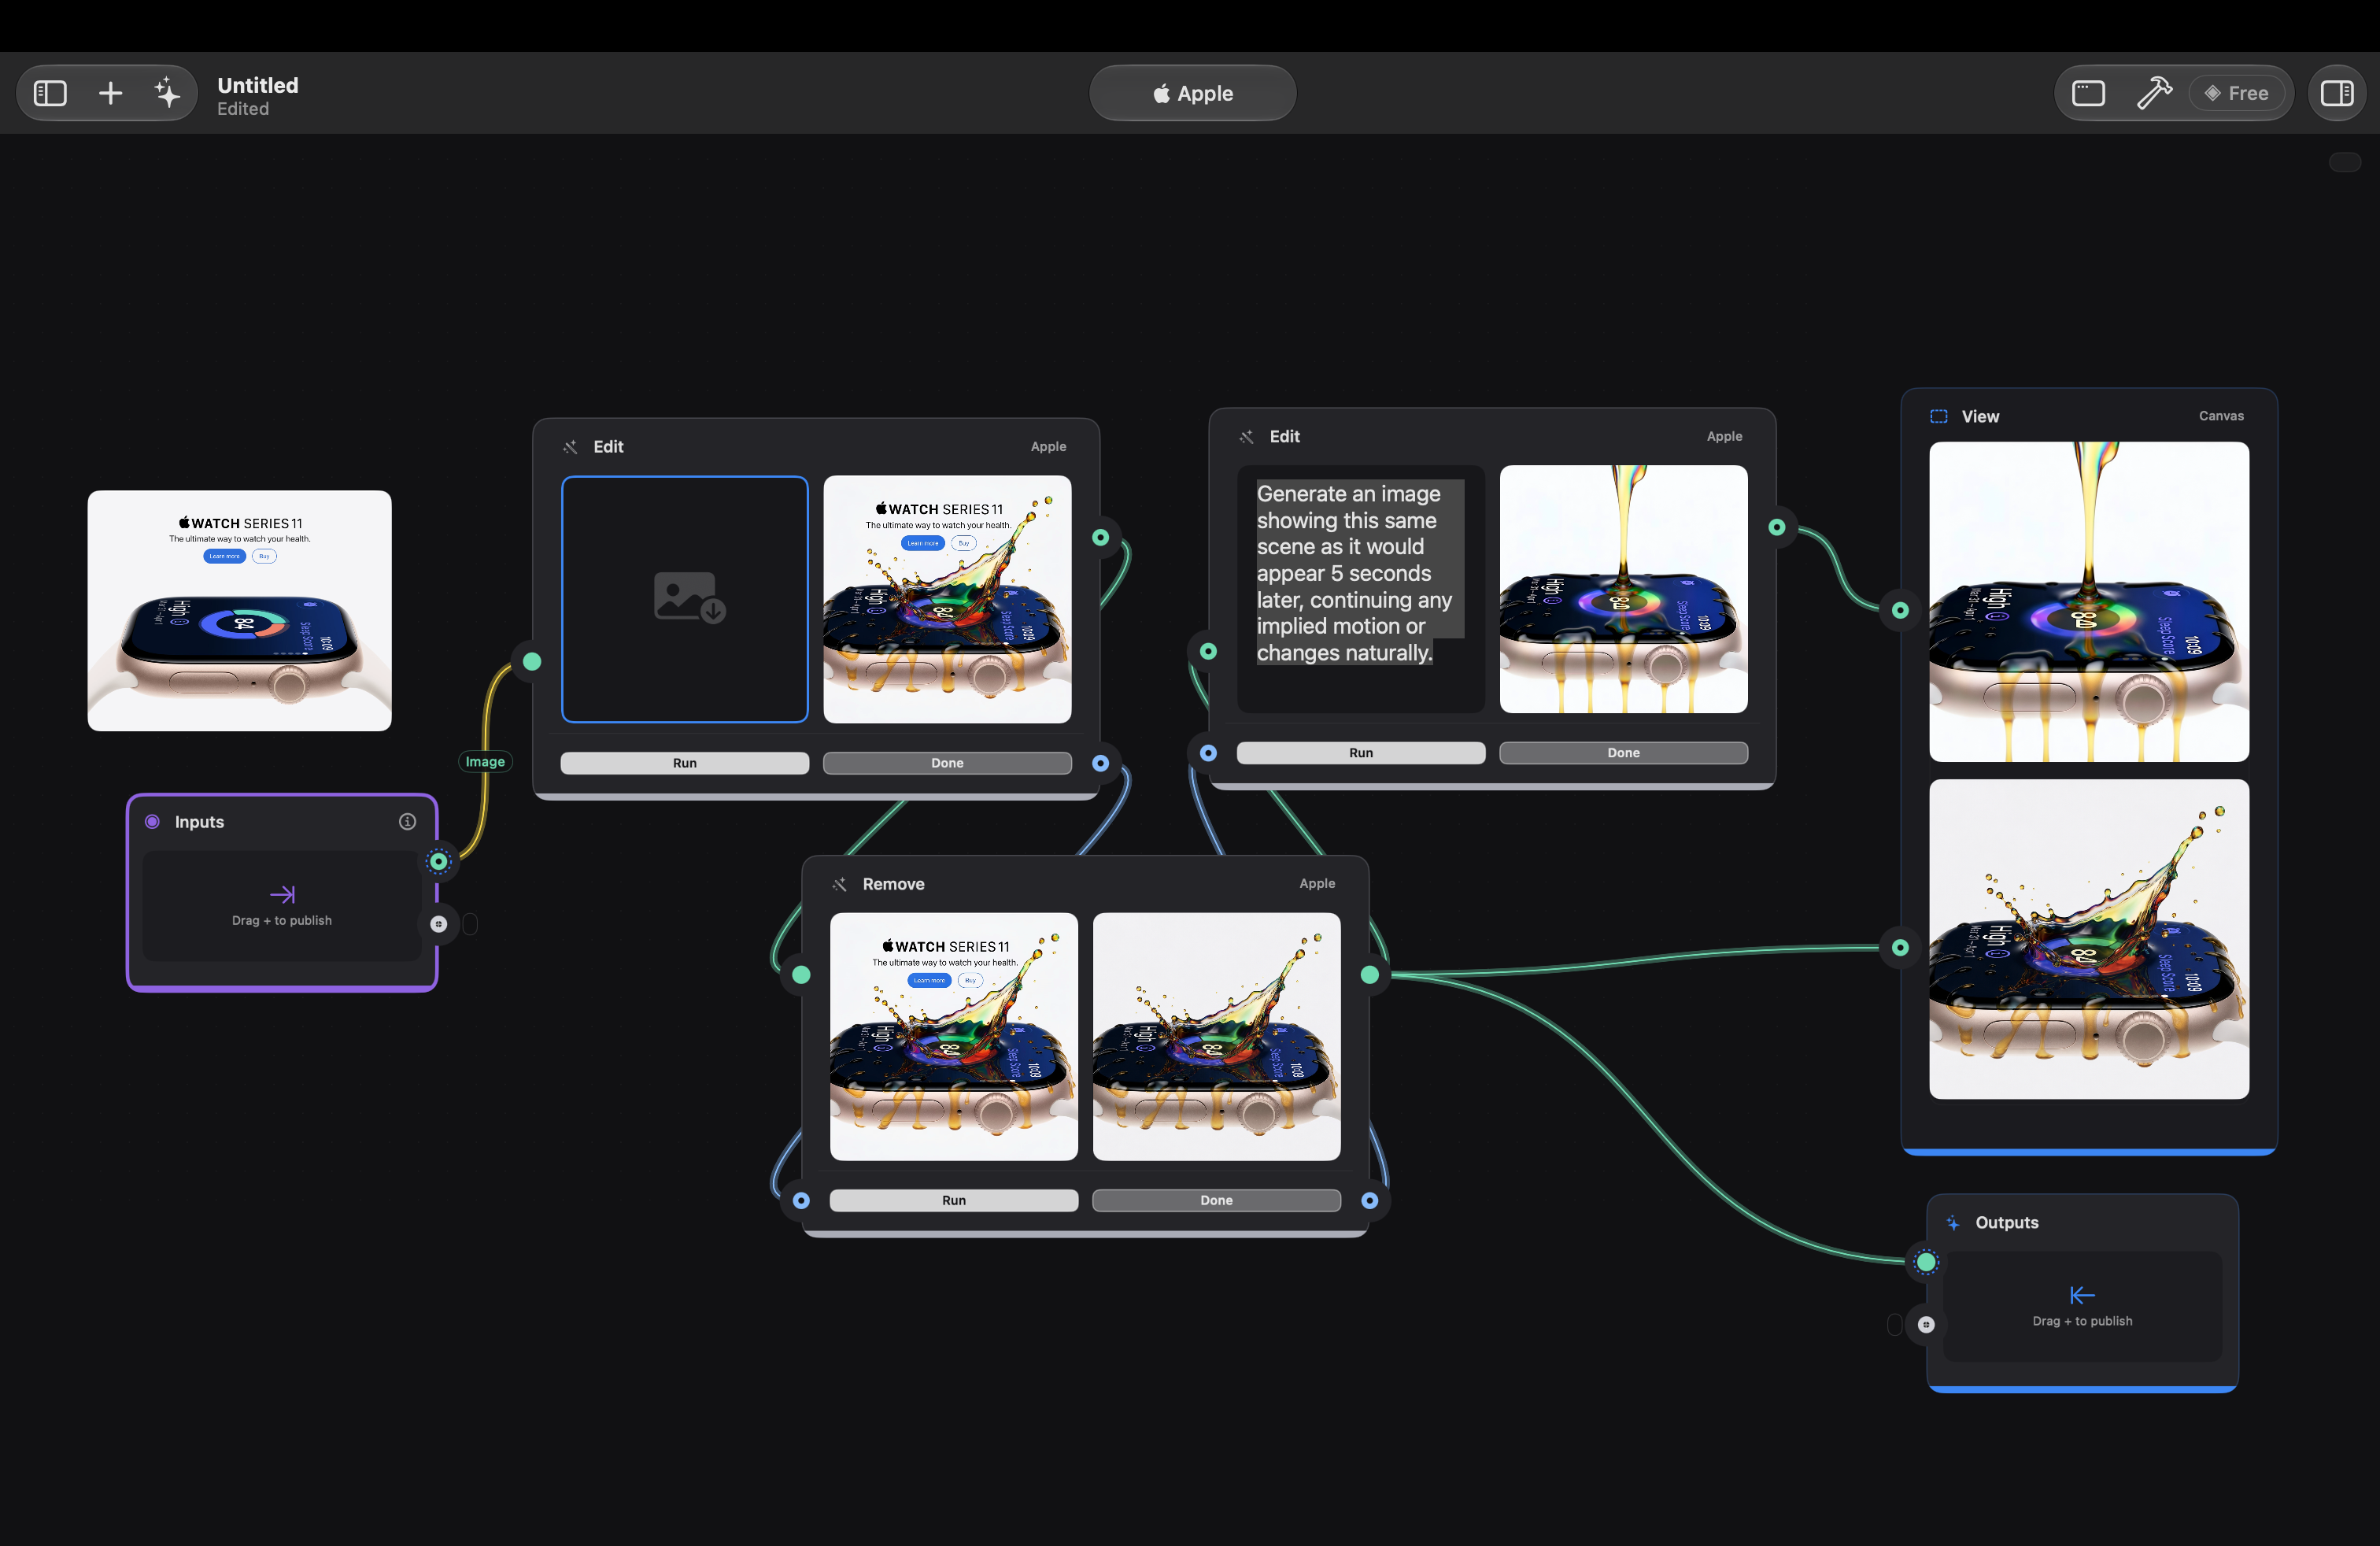Click the second Edit node green output port

1776,527
